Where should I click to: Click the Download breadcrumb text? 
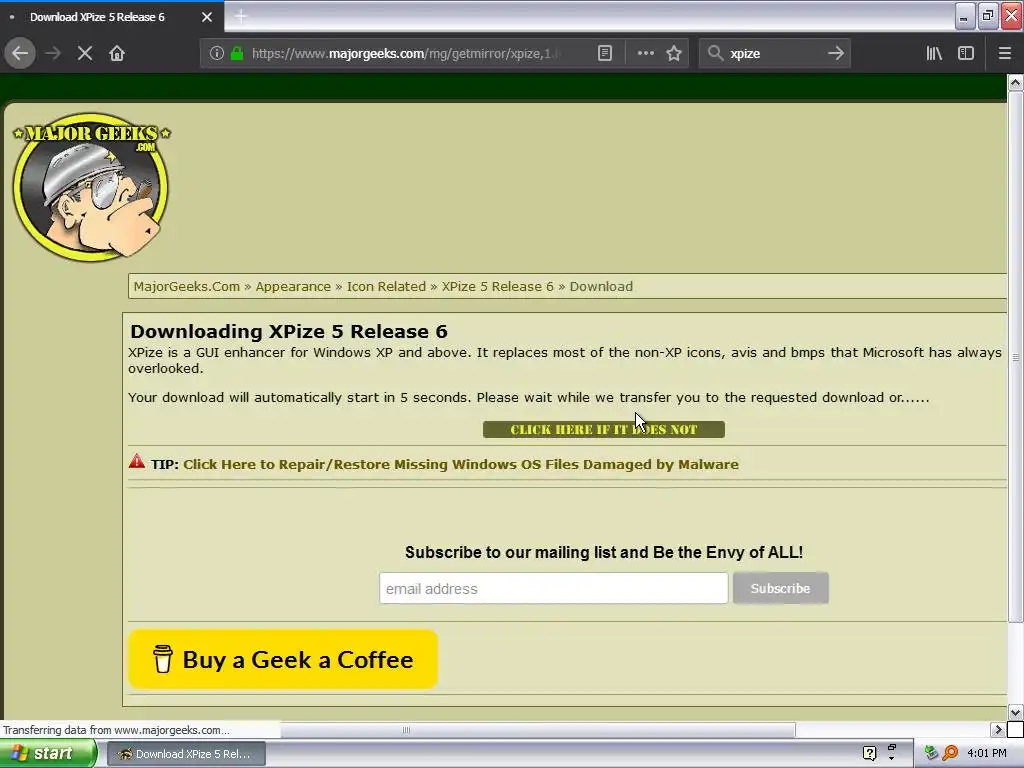(601, 287)
